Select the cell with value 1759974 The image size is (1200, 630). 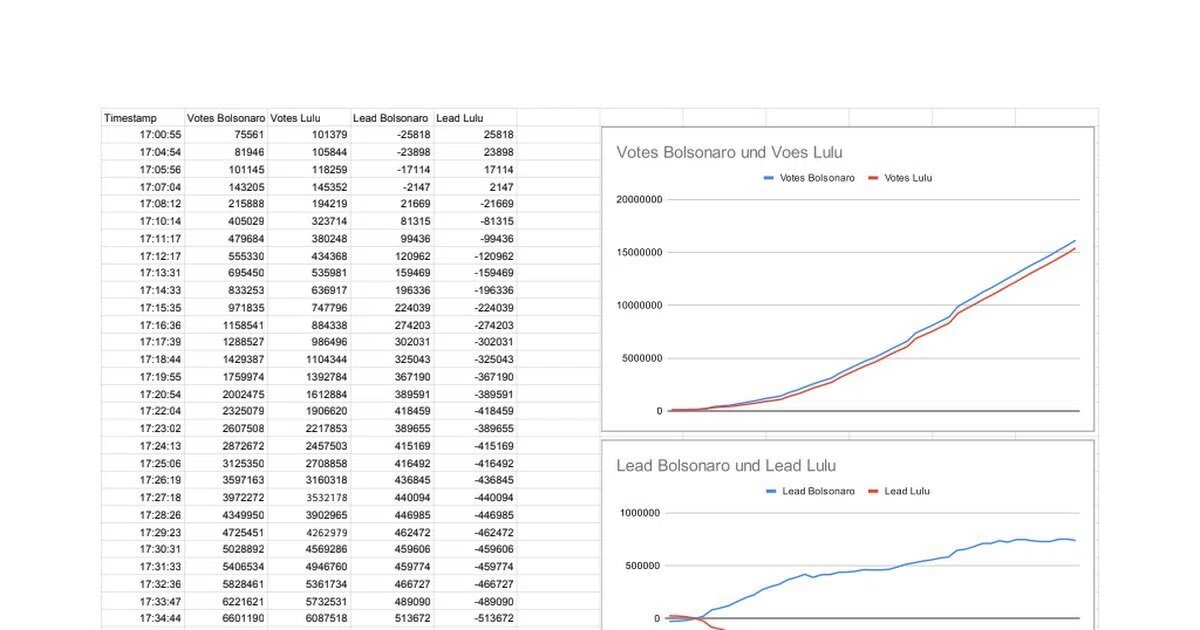(x=226, y=377)
